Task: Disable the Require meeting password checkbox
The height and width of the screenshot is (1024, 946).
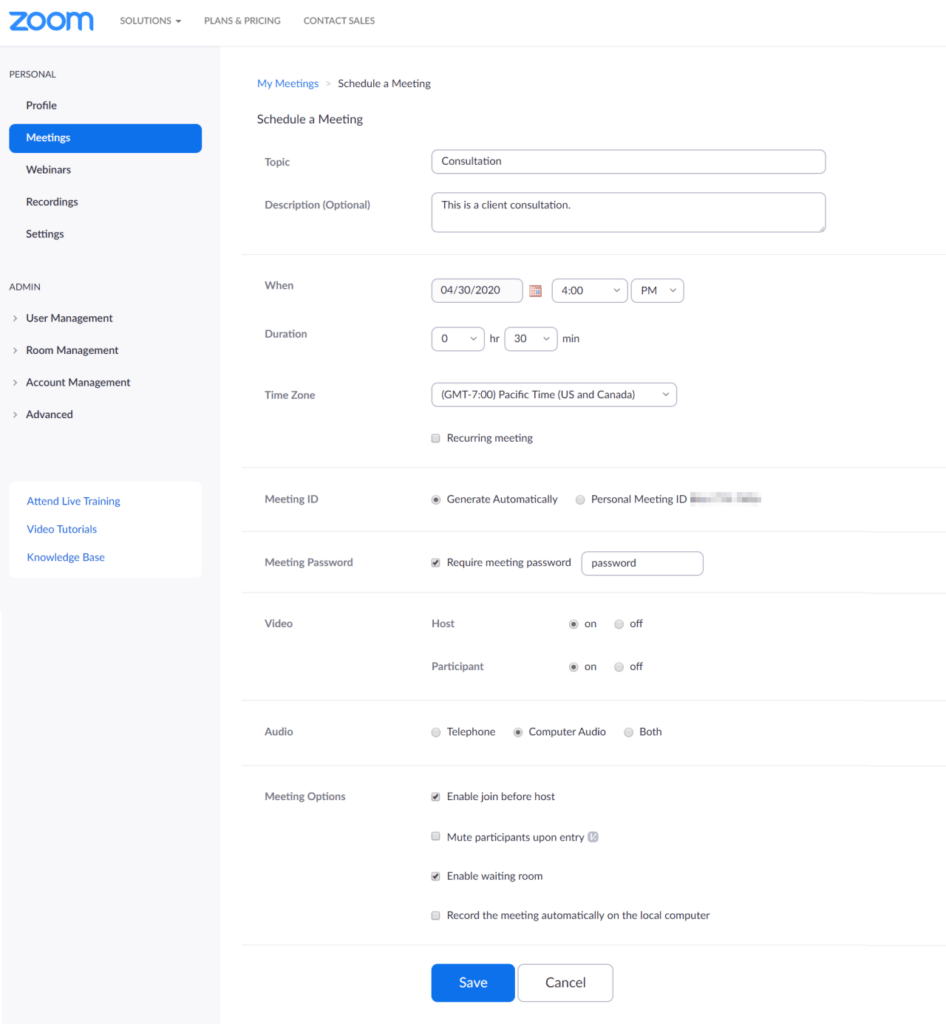Action: 435,562
